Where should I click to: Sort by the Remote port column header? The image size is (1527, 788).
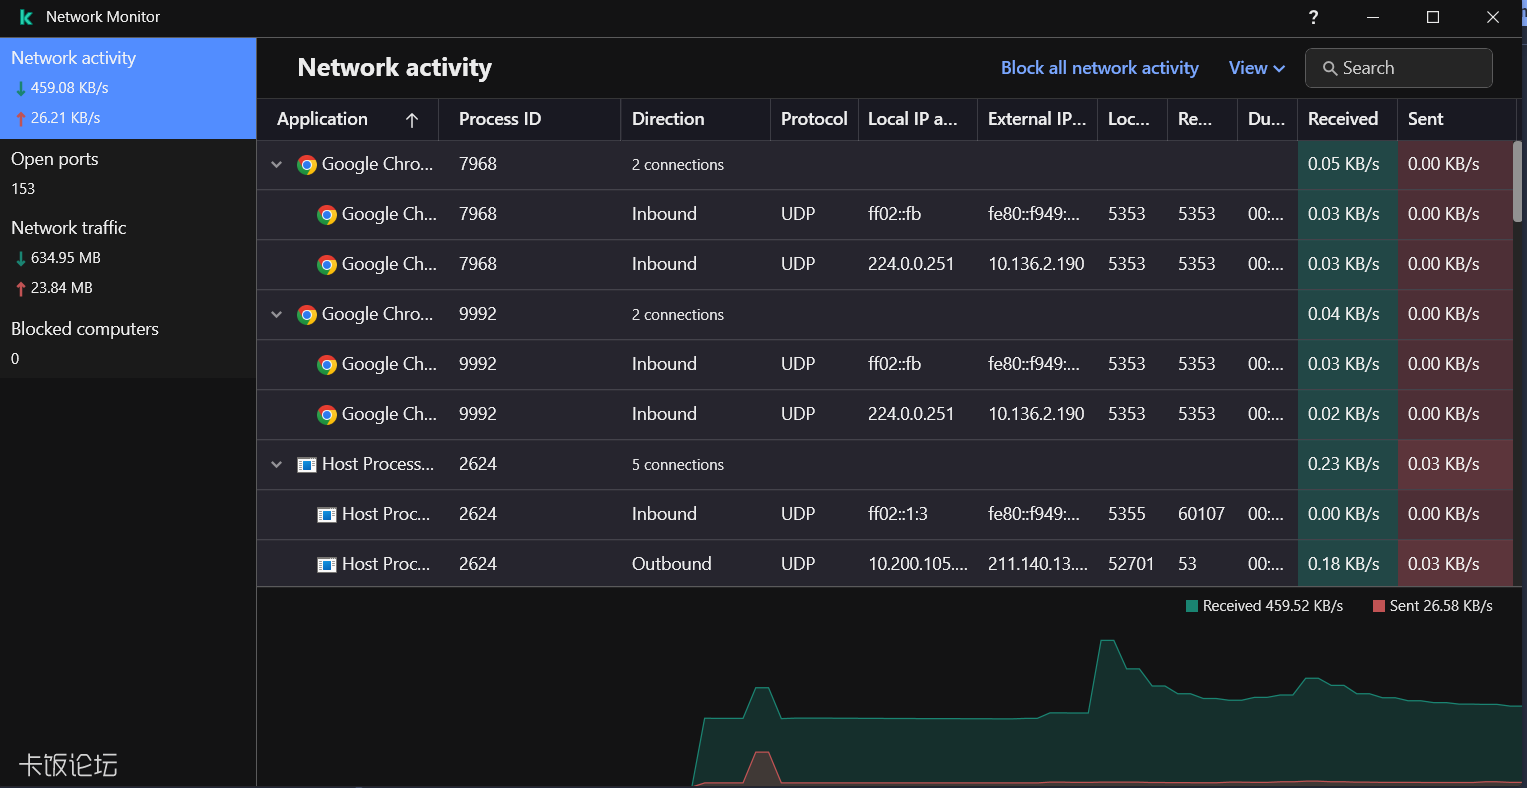(1202, 119)
